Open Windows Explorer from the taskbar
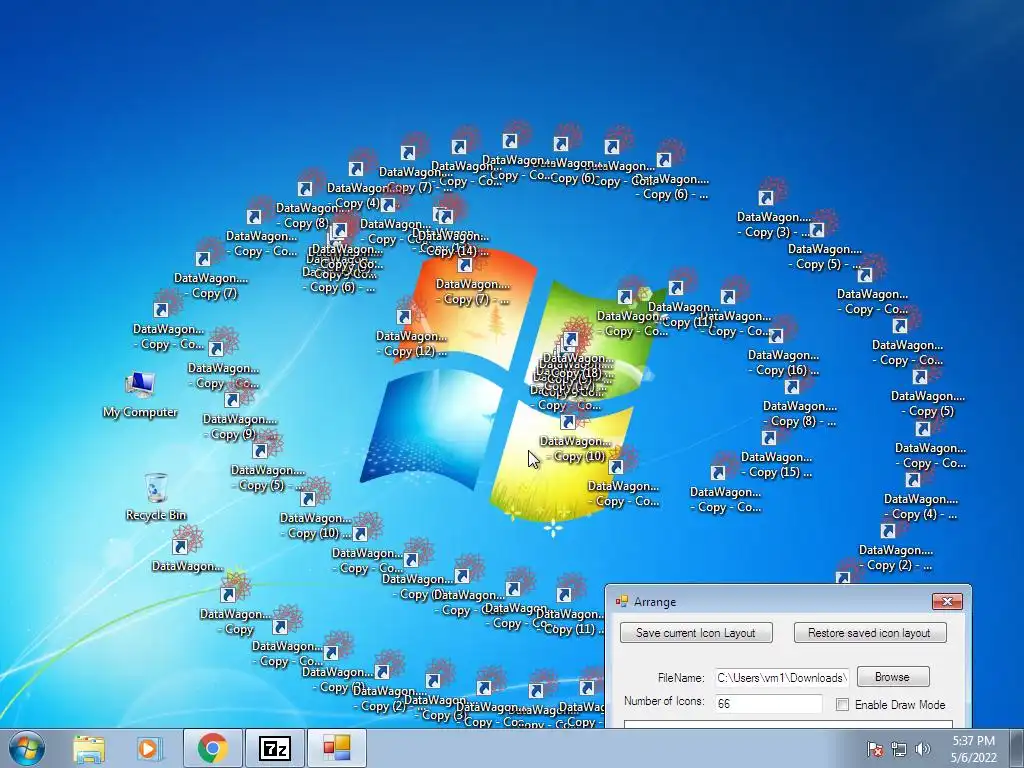Viewport: 1024px width, 768px height. pos(89,748)
